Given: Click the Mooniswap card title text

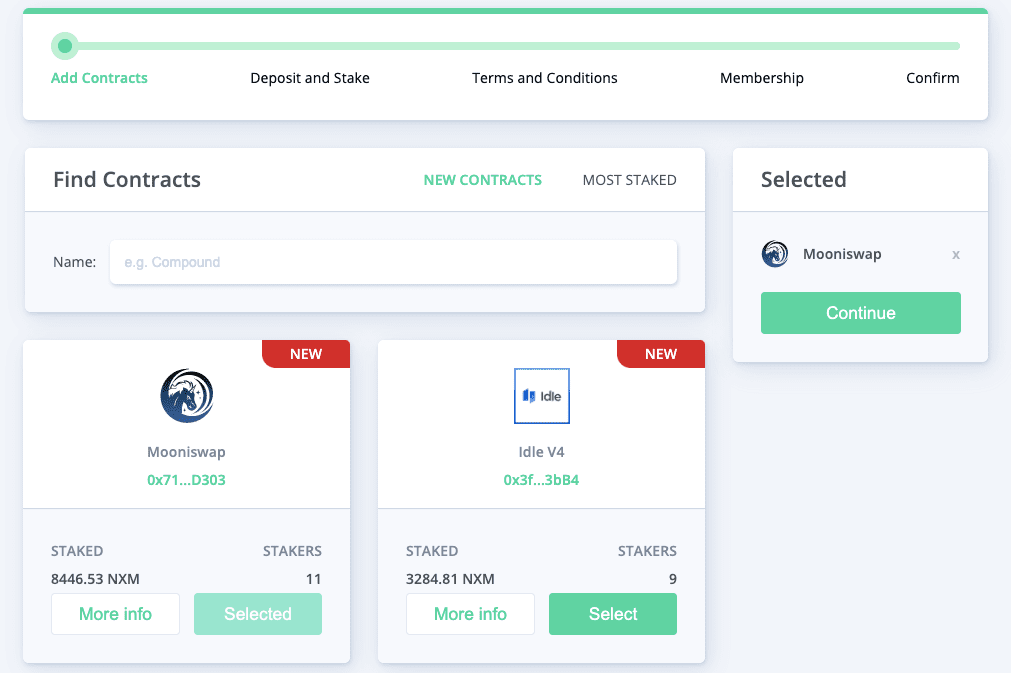Looking at the screenshot, I should tap(186, 452).
